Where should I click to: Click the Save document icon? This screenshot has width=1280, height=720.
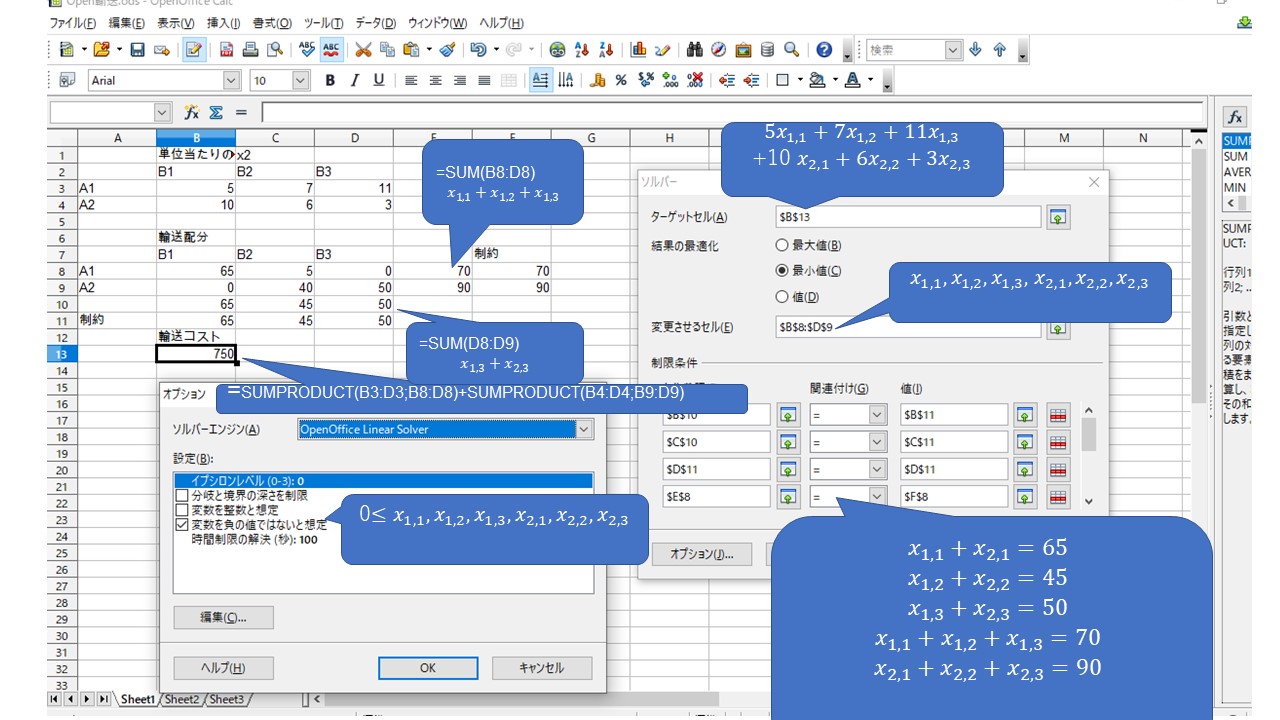(x=138, y=49)
